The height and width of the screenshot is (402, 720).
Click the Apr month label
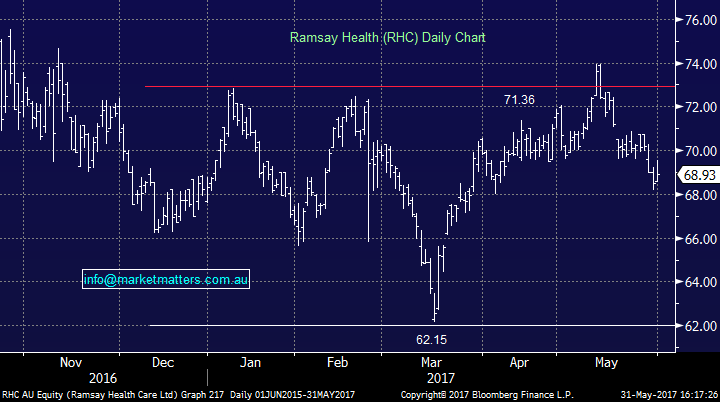pos(519,362)
